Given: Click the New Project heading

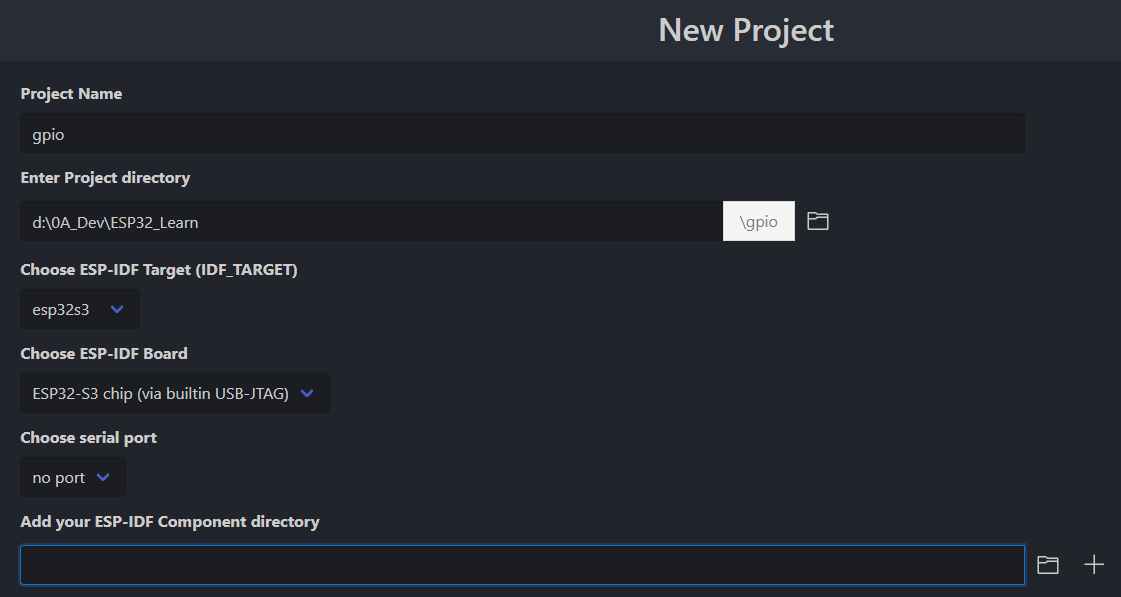Looking at the screenshot, I should click(745, 30).
